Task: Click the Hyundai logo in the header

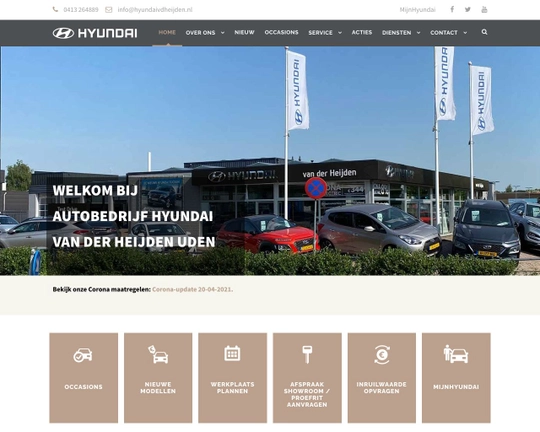Action: pyautogui.click(x=95, y=33)
